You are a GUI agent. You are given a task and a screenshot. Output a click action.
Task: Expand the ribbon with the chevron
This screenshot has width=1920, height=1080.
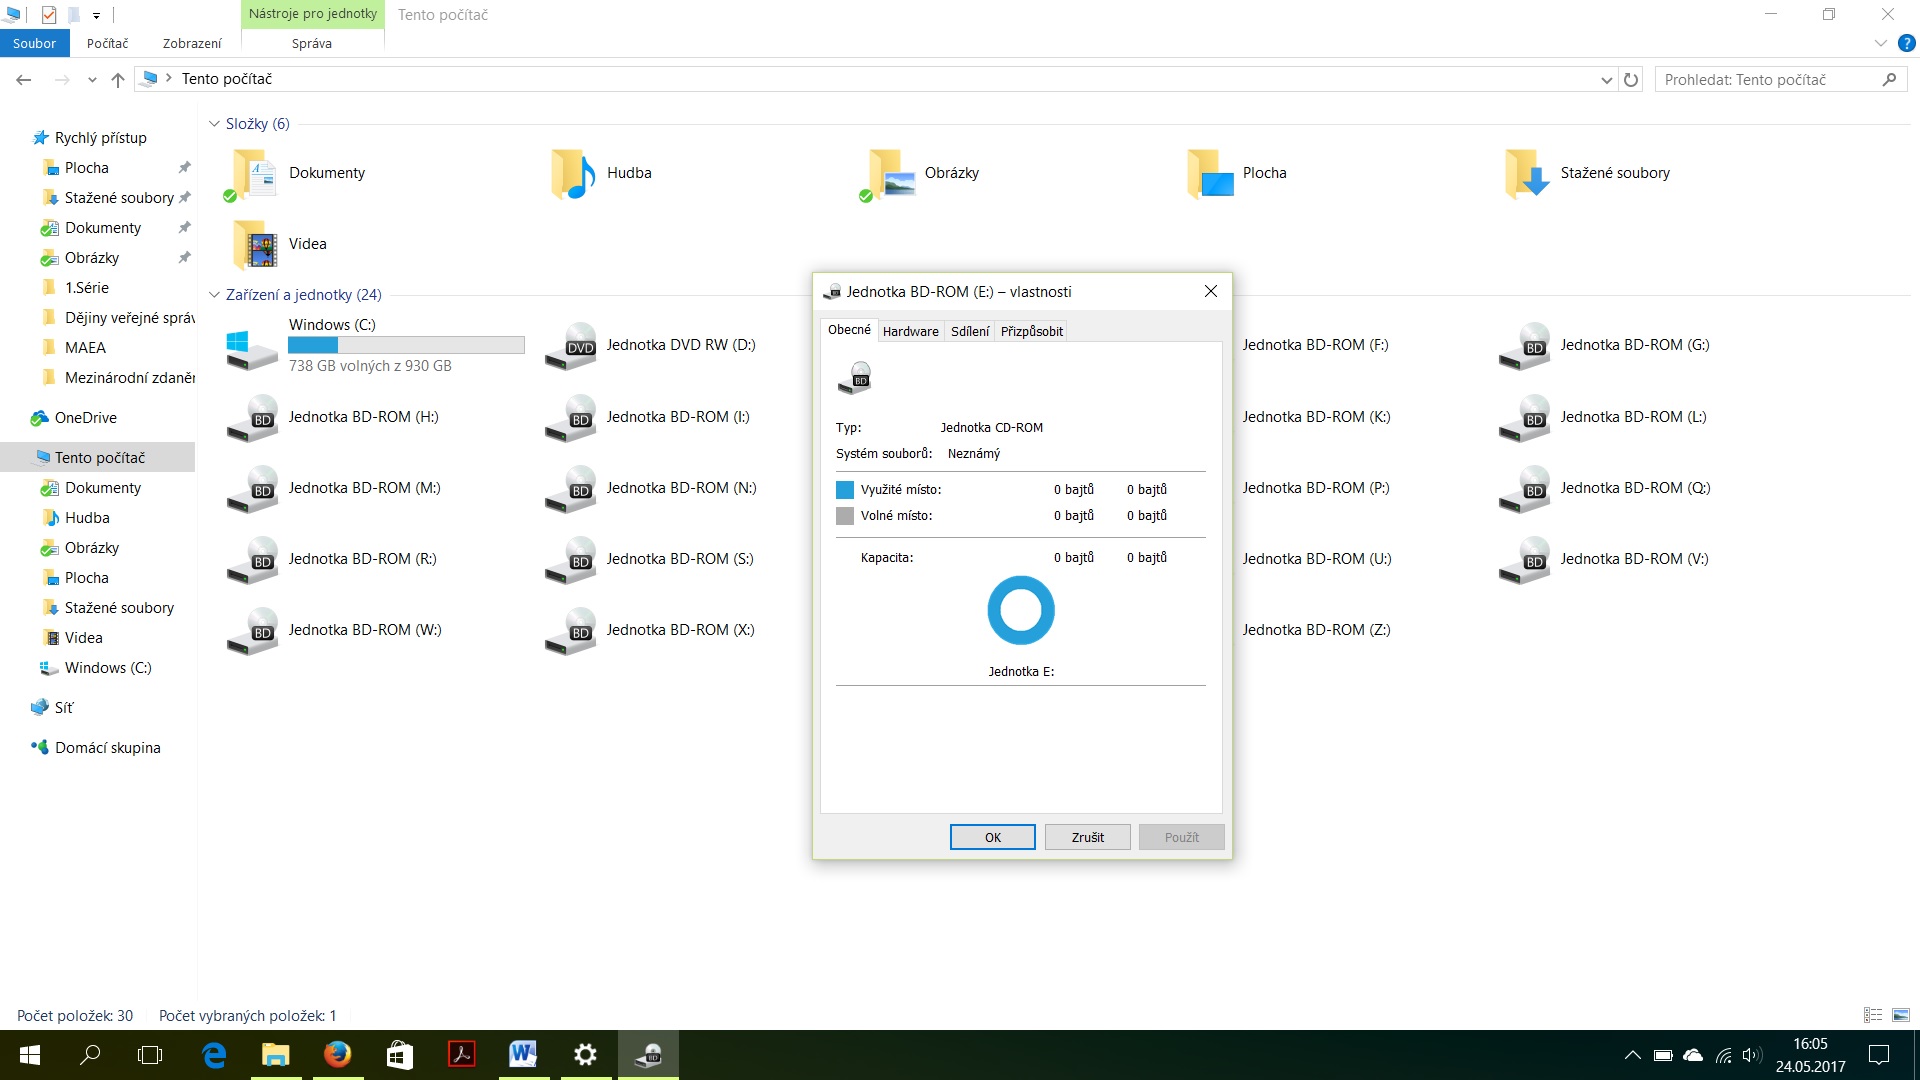[x=1880, y=43]
